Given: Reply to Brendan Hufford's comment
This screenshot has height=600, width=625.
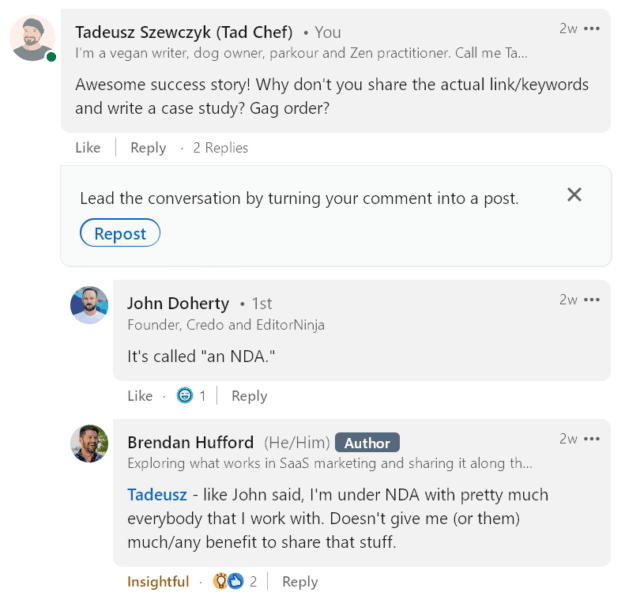Looking at the screenshot, I should point(300,581).
